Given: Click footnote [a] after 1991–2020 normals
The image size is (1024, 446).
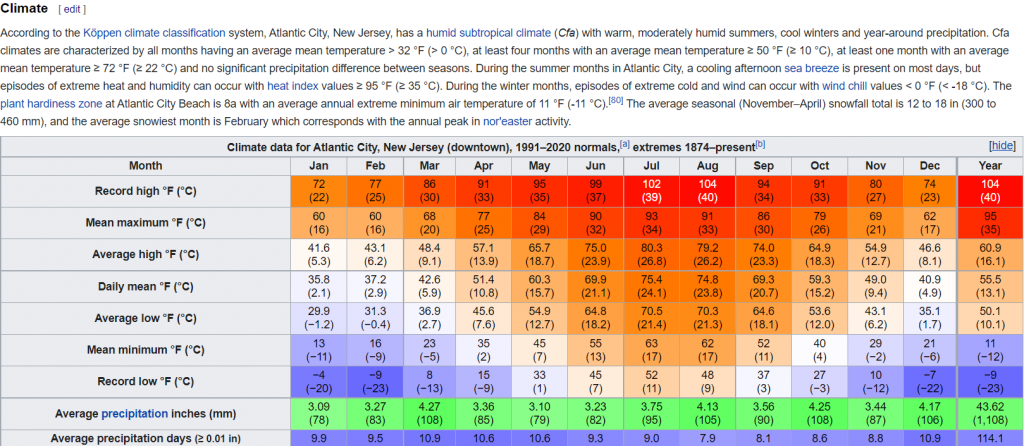Looking at the screenshot, I should (625, 144).
